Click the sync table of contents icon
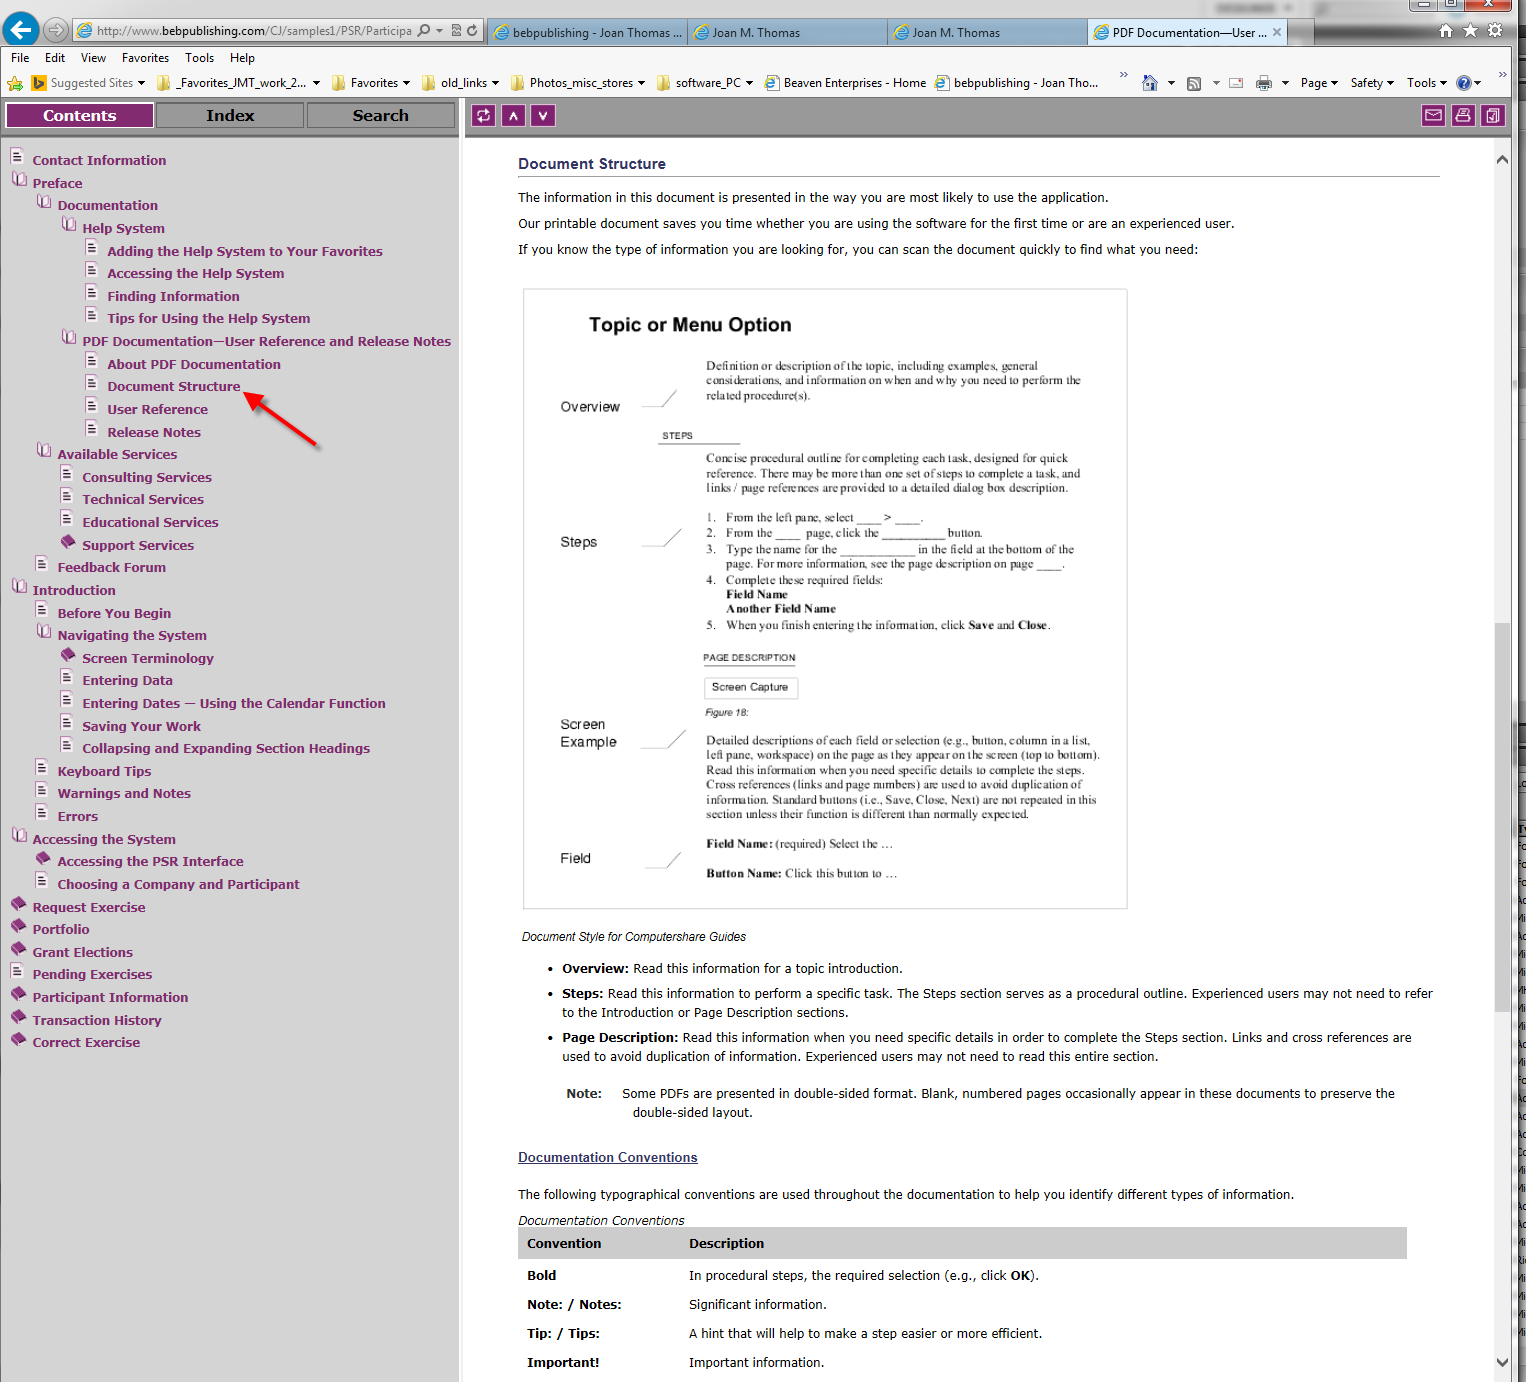 point(484,116)
